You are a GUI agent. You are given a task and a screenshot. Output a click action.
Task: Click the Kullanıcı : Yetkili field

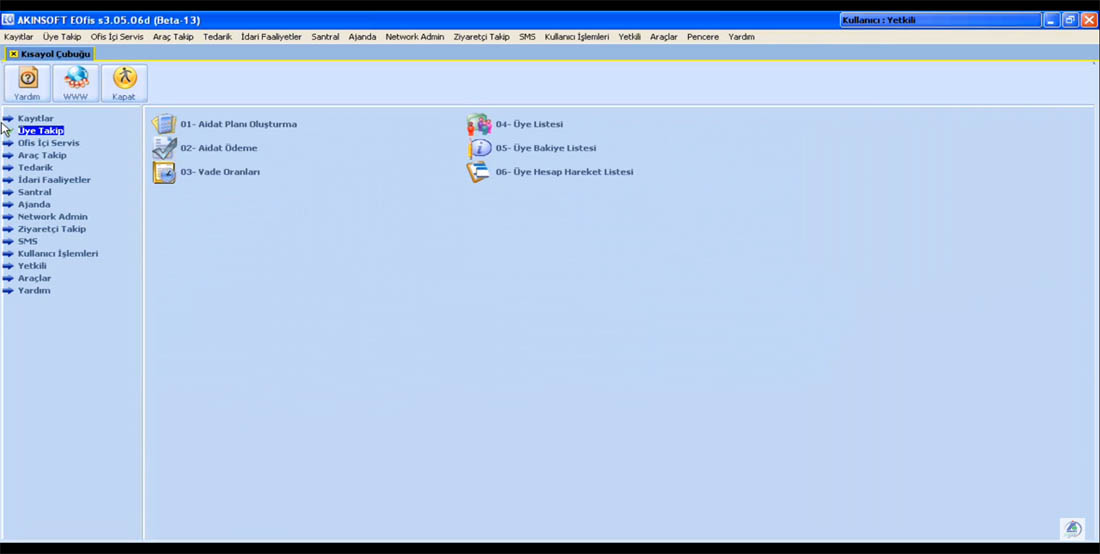940,20
